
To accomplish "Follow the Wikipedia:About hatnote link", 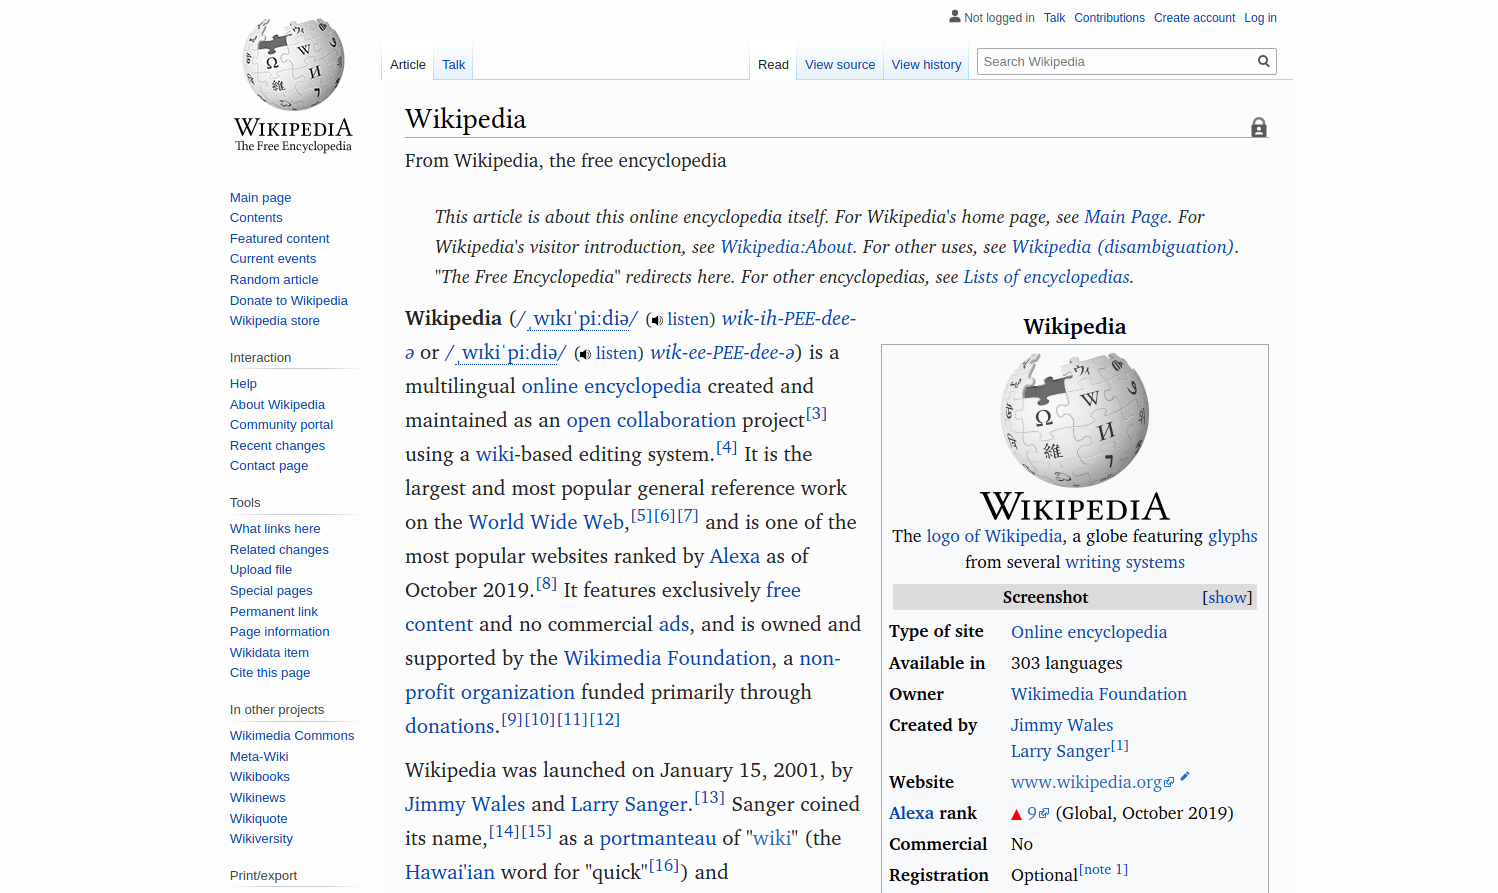I will pos(786,247).
